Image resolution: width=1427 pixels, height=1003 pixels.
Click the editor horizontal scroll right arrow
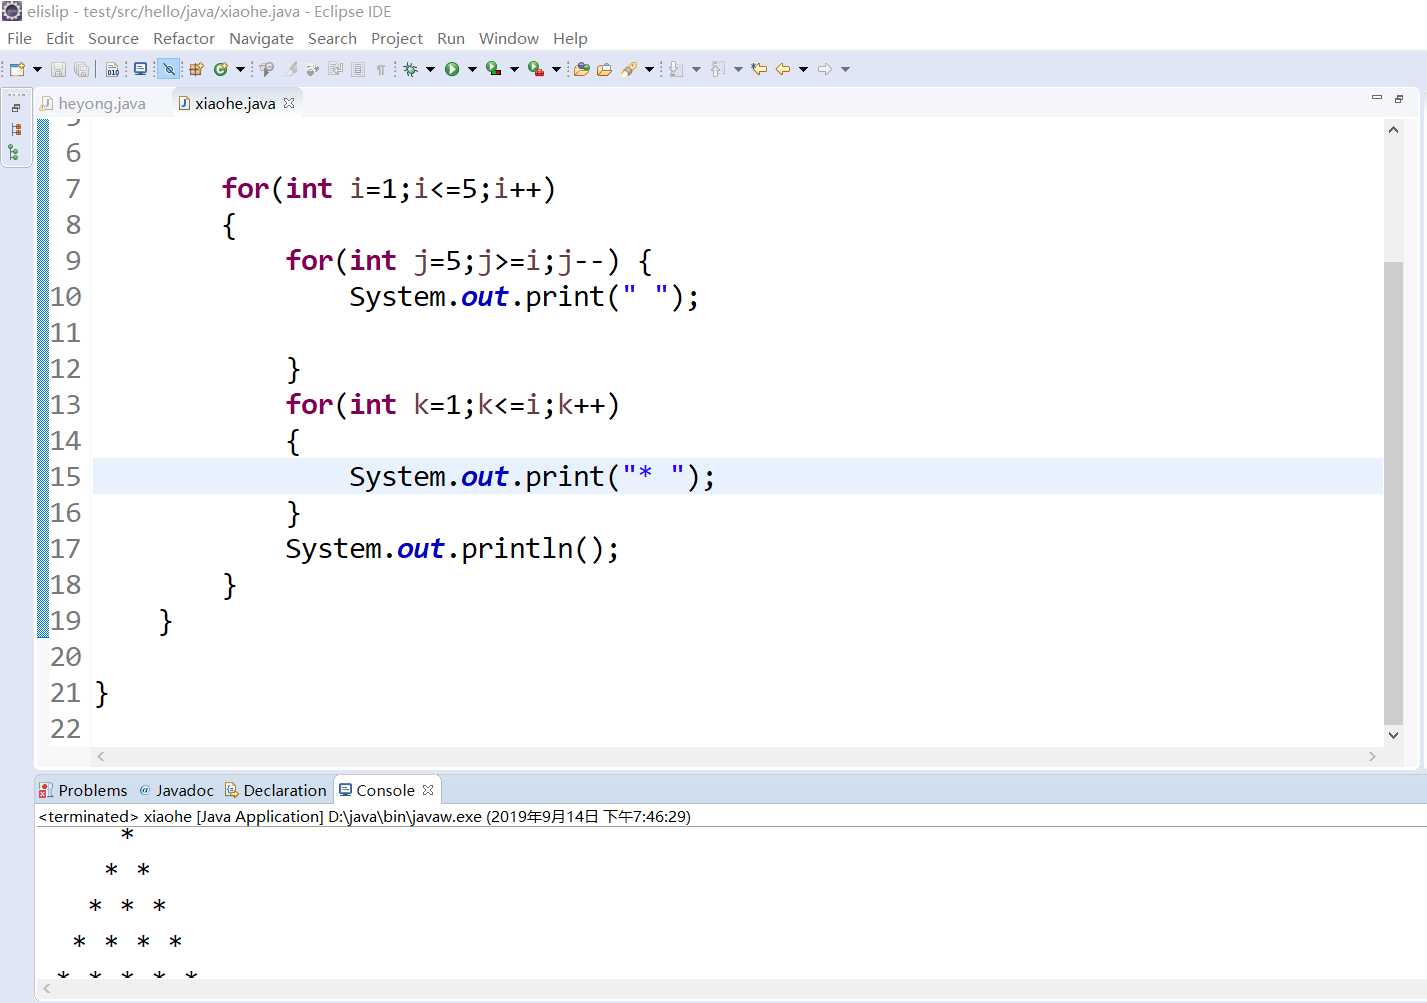tap(1372, 757)
